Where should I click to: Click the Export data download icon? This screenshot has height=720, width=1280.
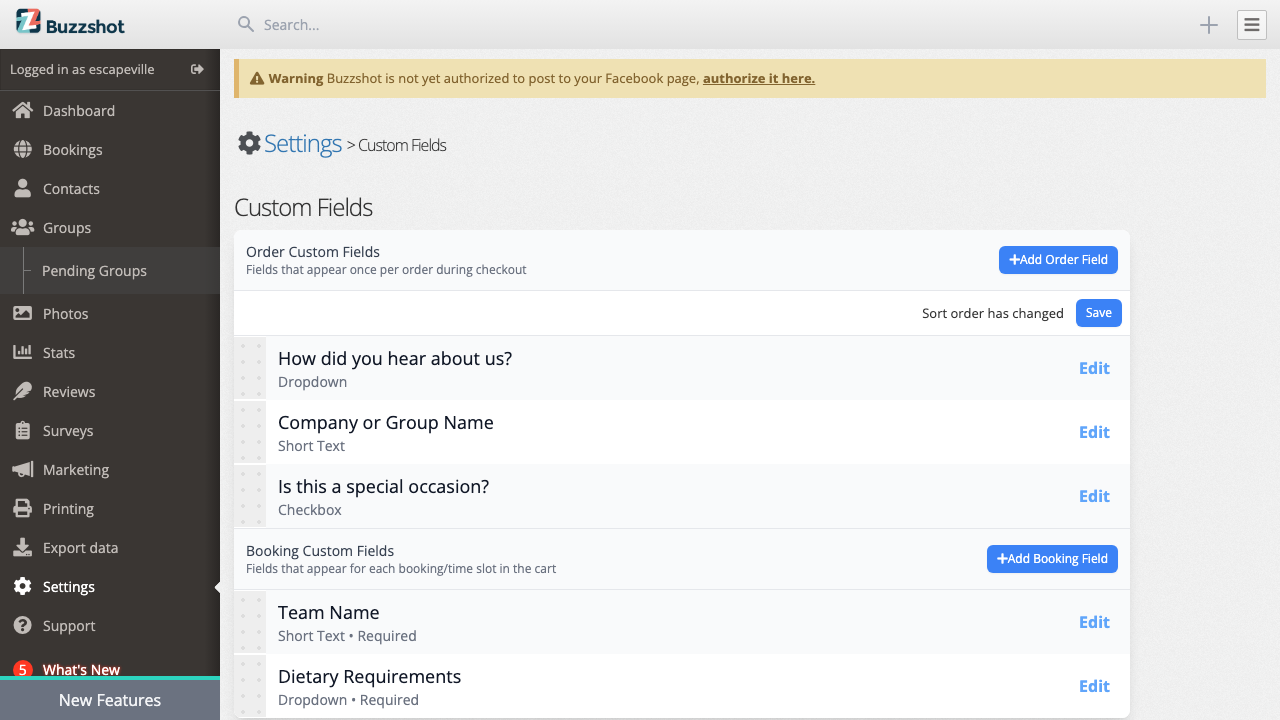(22, 548)
